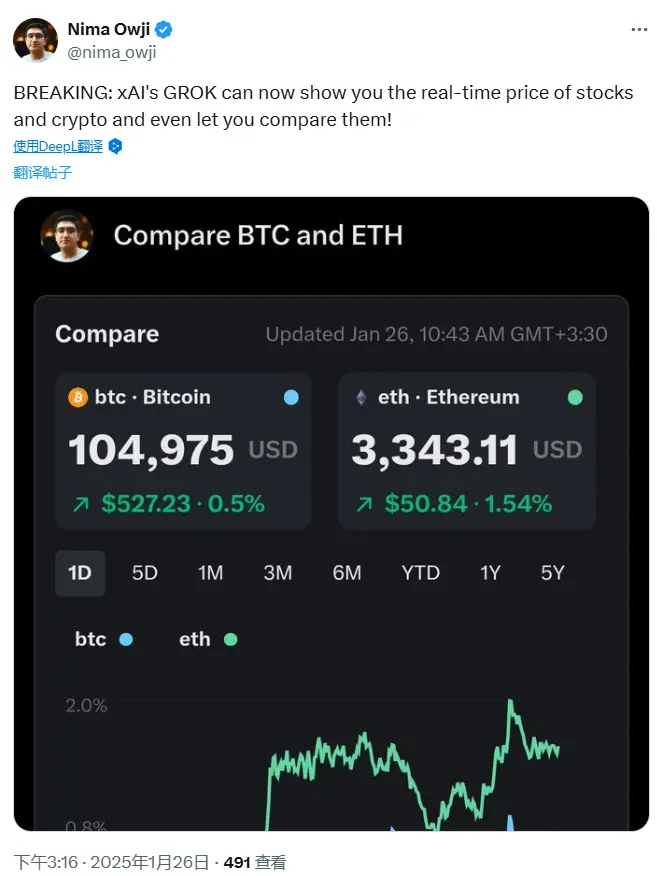Click the DeepL translate icon
Viewport: 657px width, 876px height.
coord(115,146)
